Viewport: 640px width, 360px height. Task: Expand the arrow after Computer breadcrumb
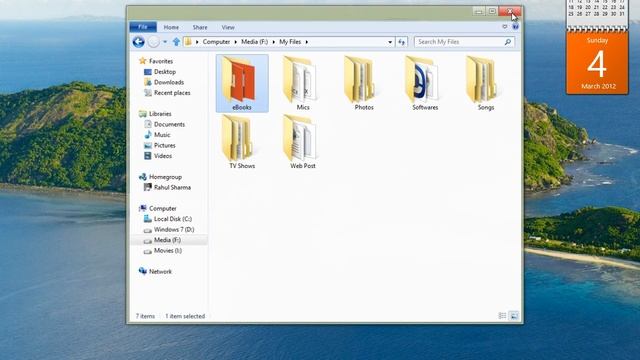point(236,42)
